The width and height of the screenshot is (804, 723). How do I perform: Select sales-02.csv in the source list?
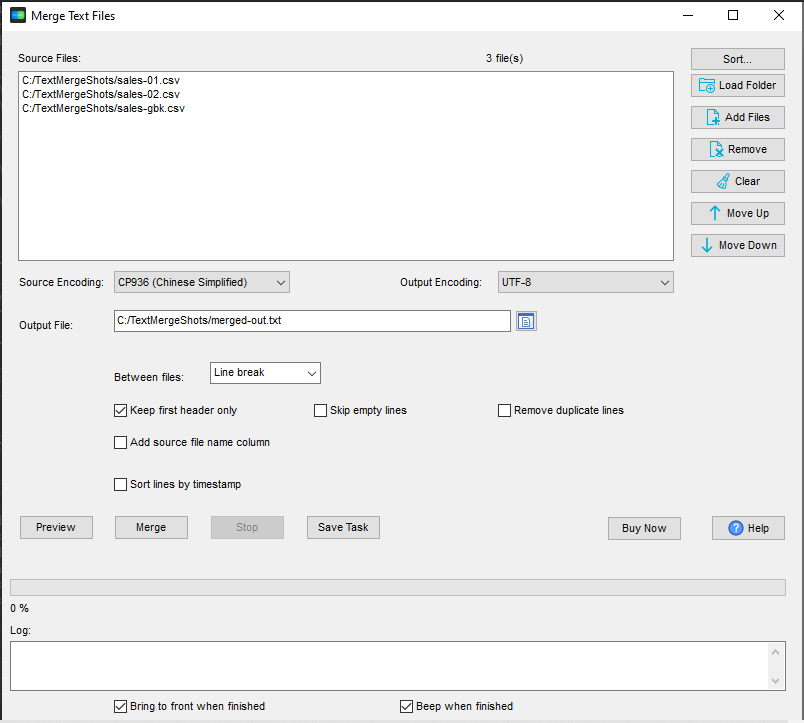(x=101, y=94)
